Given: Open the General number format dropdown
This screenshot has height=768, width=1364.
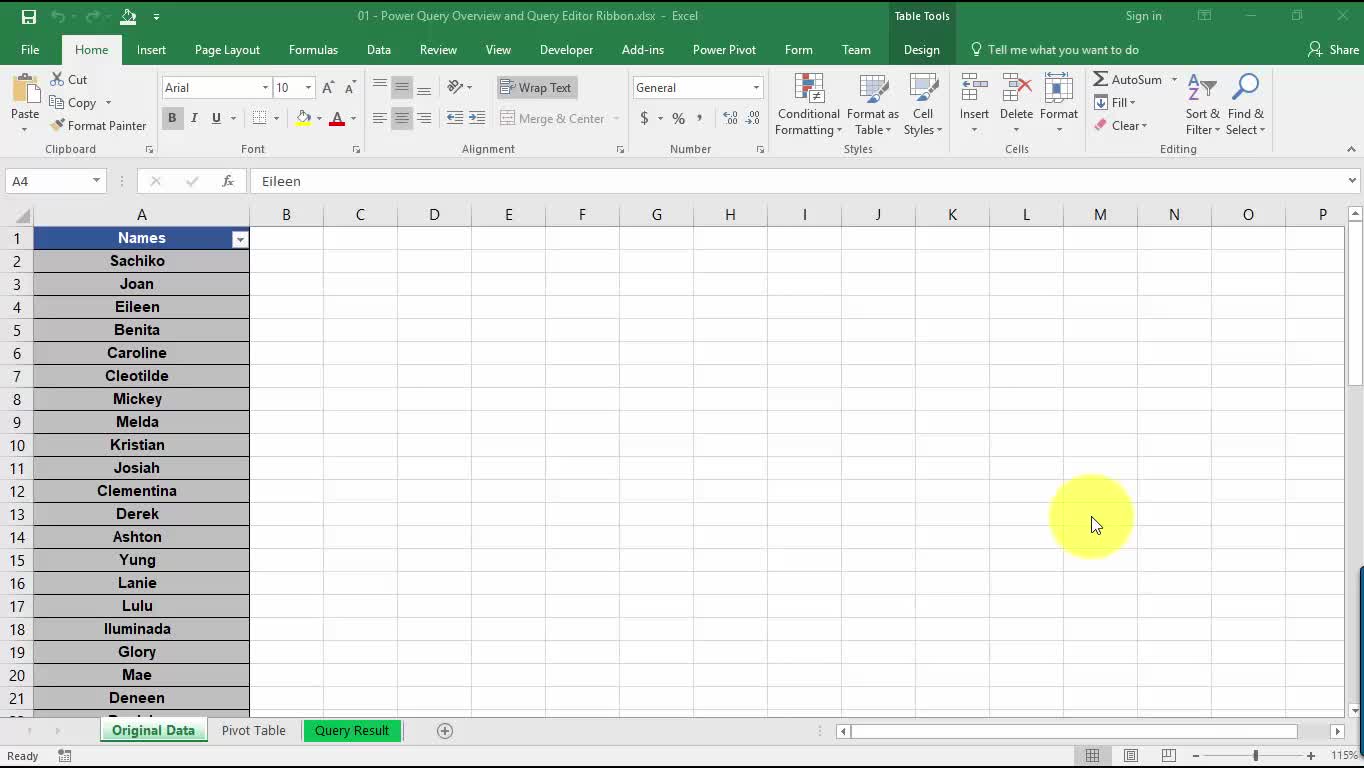Looking at the screenshot, I should (x=756, y=88).
